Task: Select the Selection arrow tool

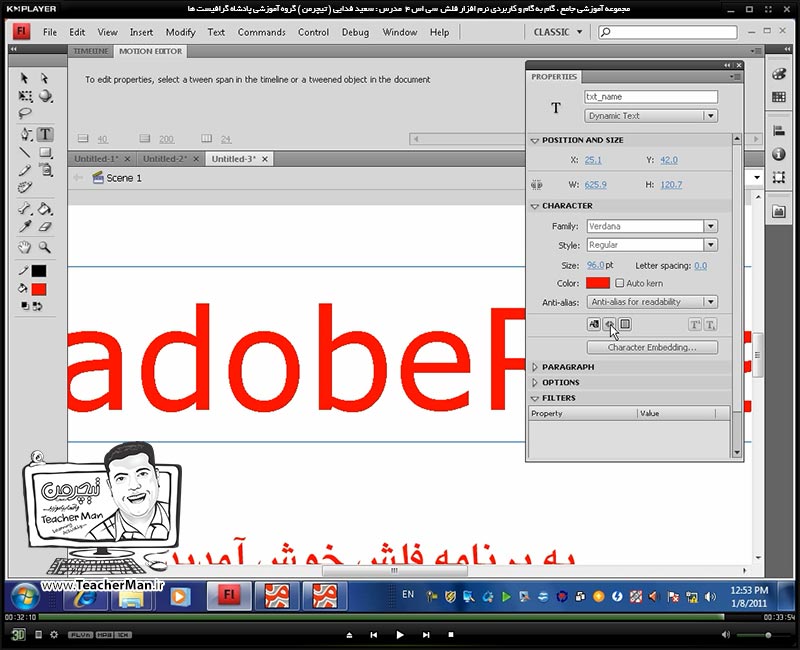Action: coord(24,78)
